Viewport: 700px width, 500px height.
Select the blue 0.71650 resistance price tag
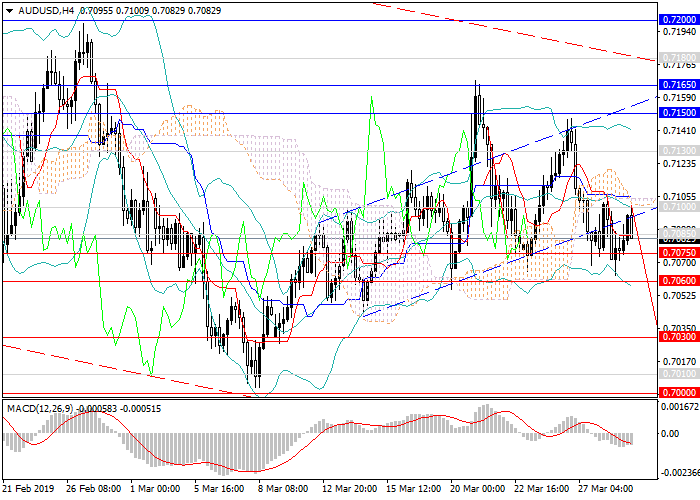coord(677,87)
